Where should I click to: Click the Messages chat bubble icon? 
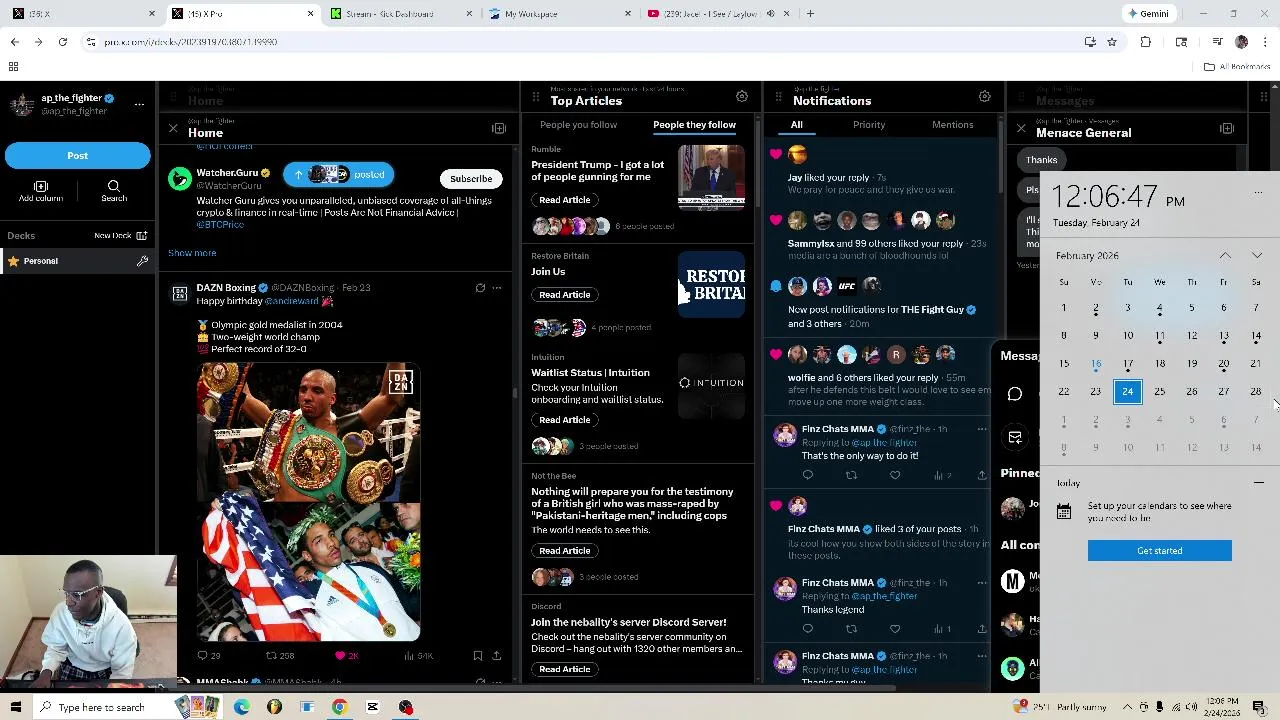click(x=1015, y=394)
